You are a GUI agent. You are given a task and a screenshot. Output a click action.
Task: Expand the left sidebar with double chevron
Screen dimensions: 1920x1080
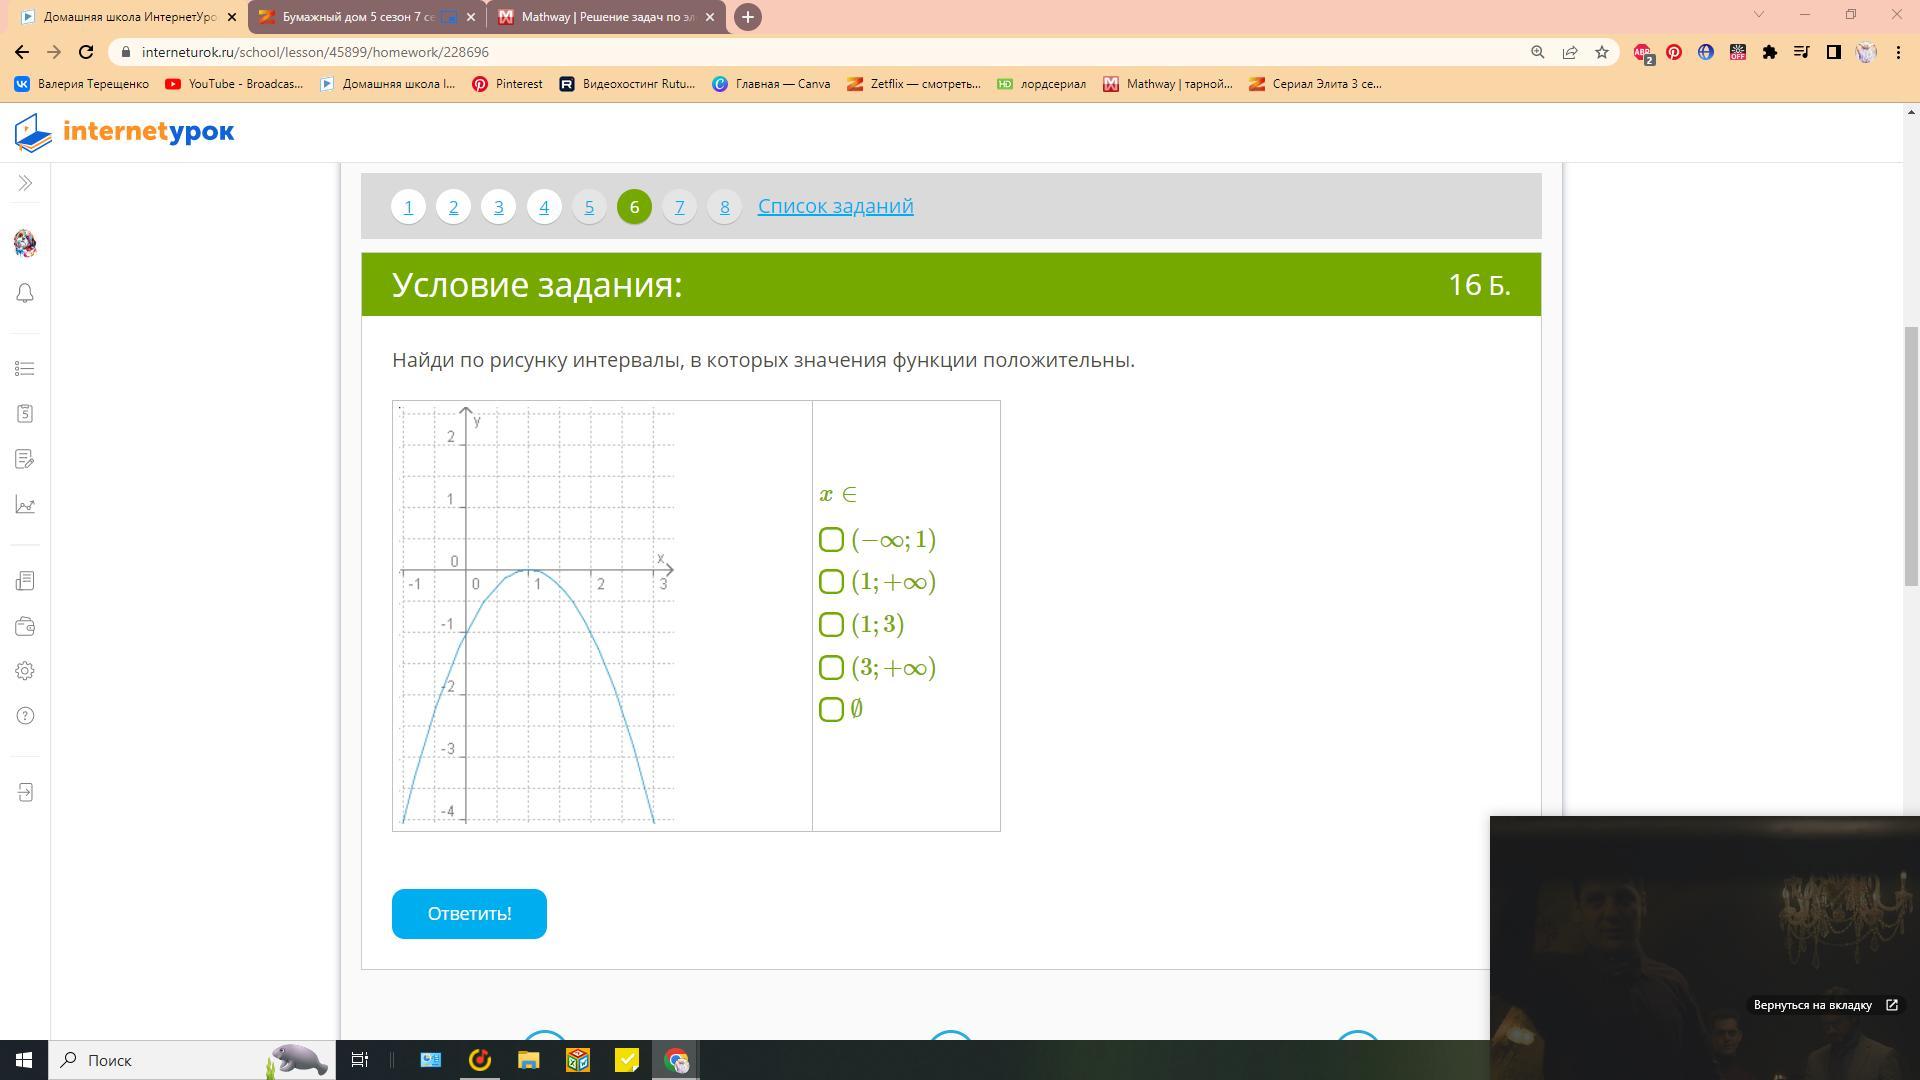[x=25, y=183]
